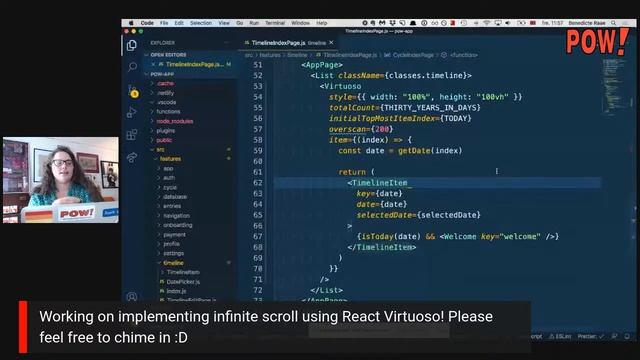
Task: Select the app folder under features
Action: (168, 168)
